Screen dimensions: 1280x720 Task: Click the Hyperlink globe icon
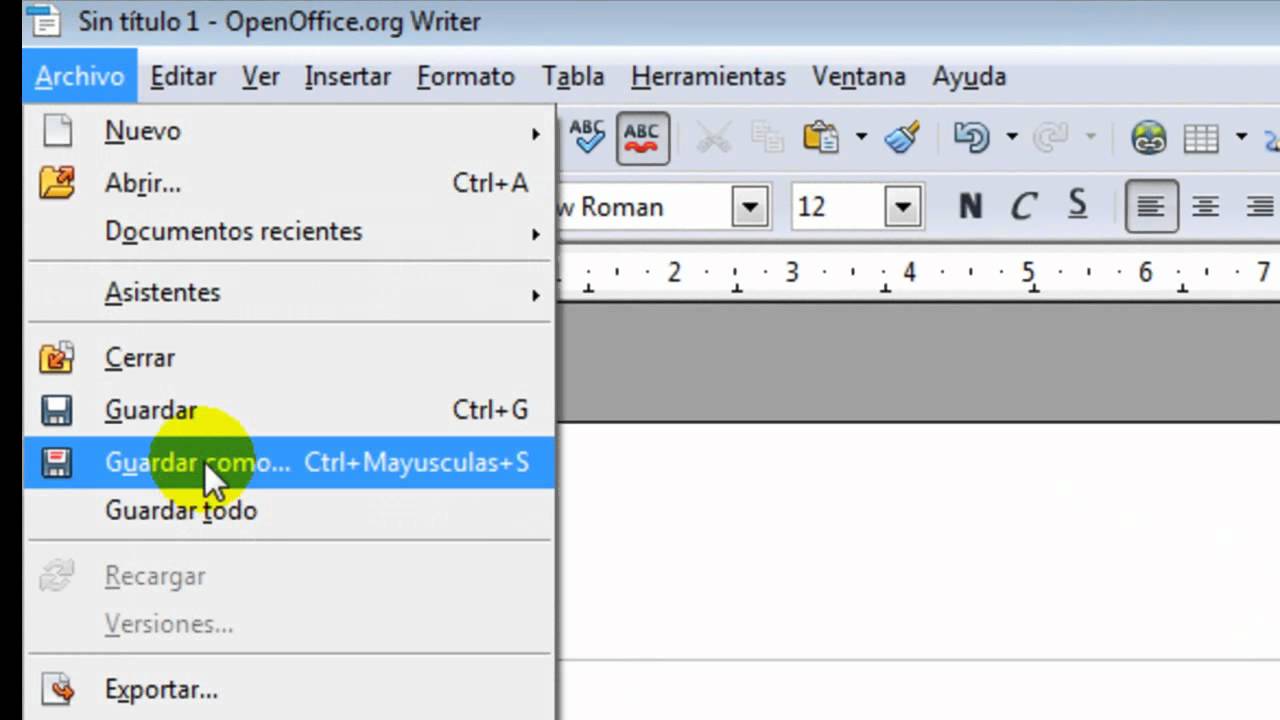1149,137
